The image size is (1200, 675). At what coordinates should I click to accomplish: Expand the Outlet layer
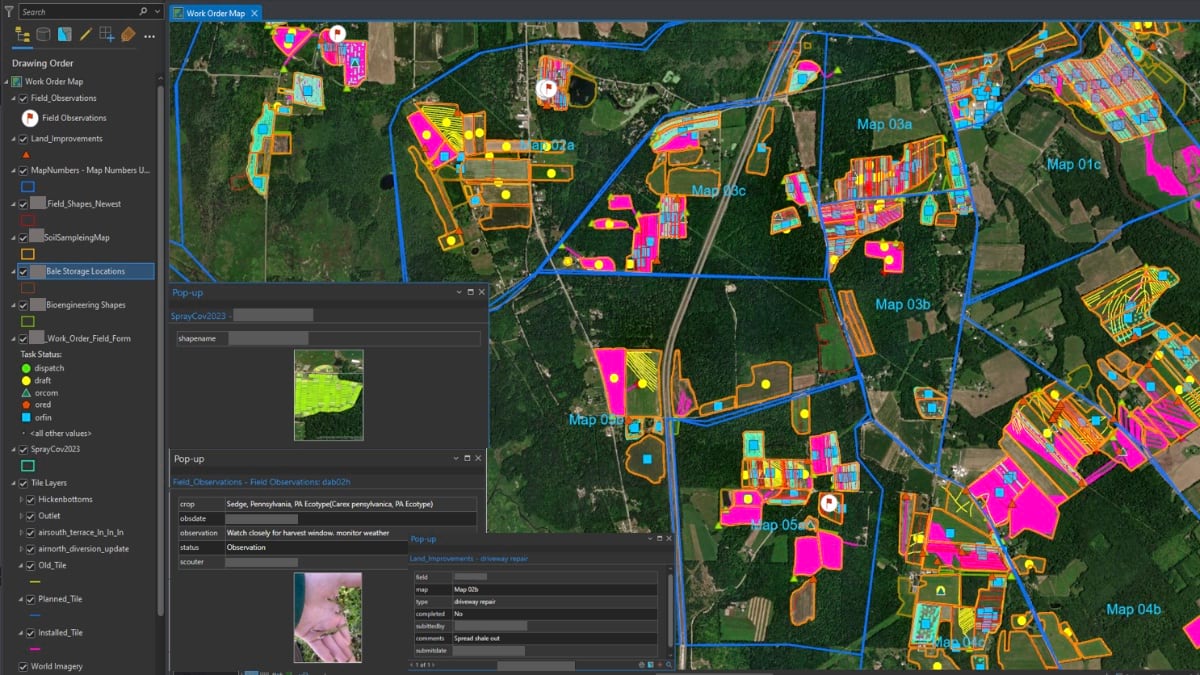[23, 516]
